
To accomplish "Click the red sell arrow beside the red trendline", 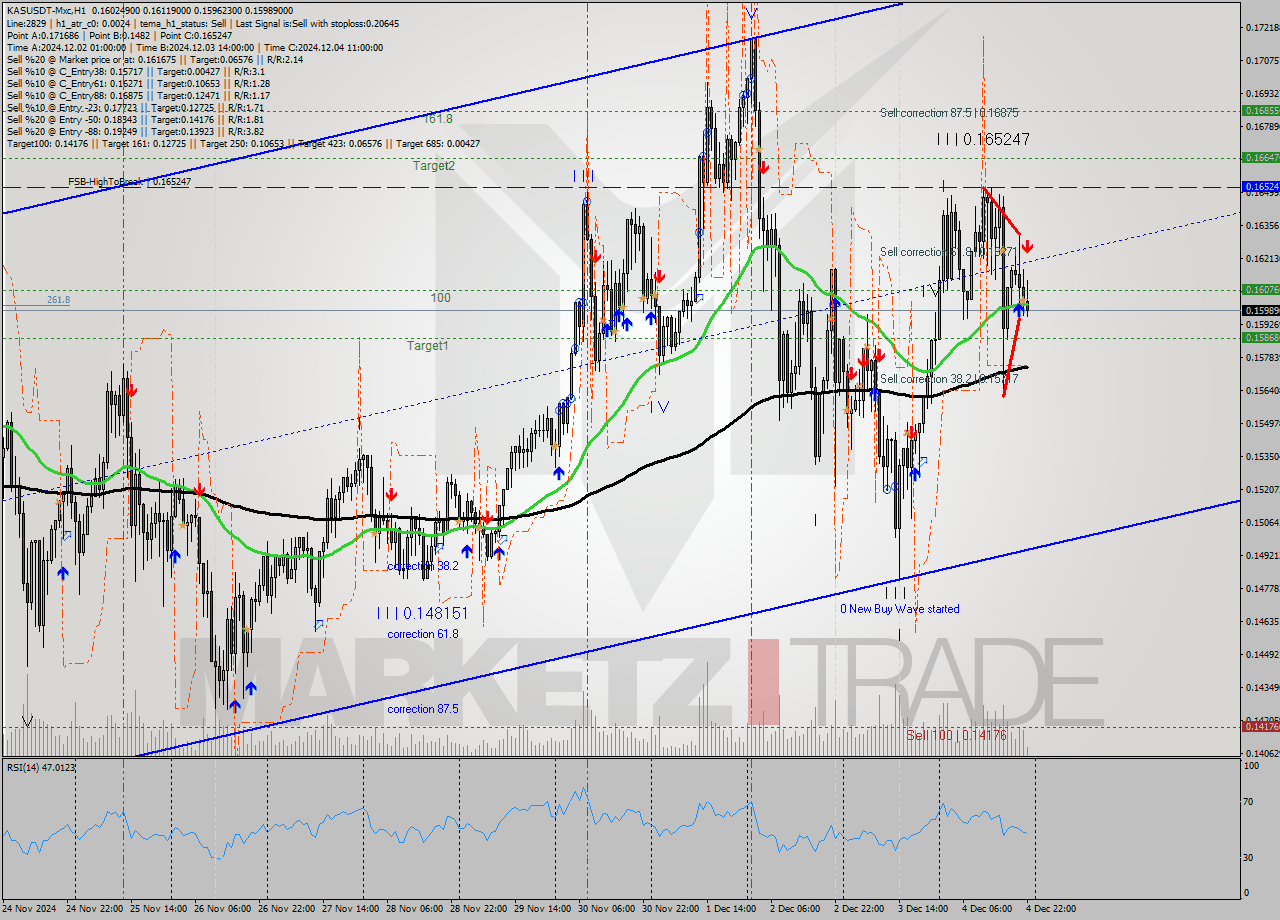I will click(1027, 246).
